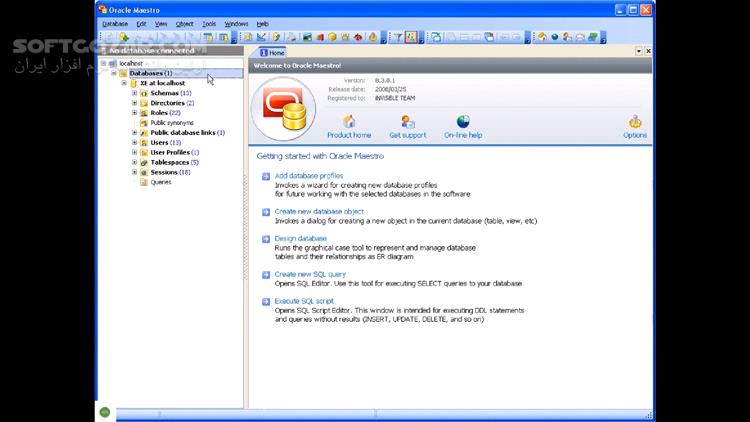Expand the Tablespaces (5) node
This screenshot has width=750, height=422.
[x=134, y=162]
